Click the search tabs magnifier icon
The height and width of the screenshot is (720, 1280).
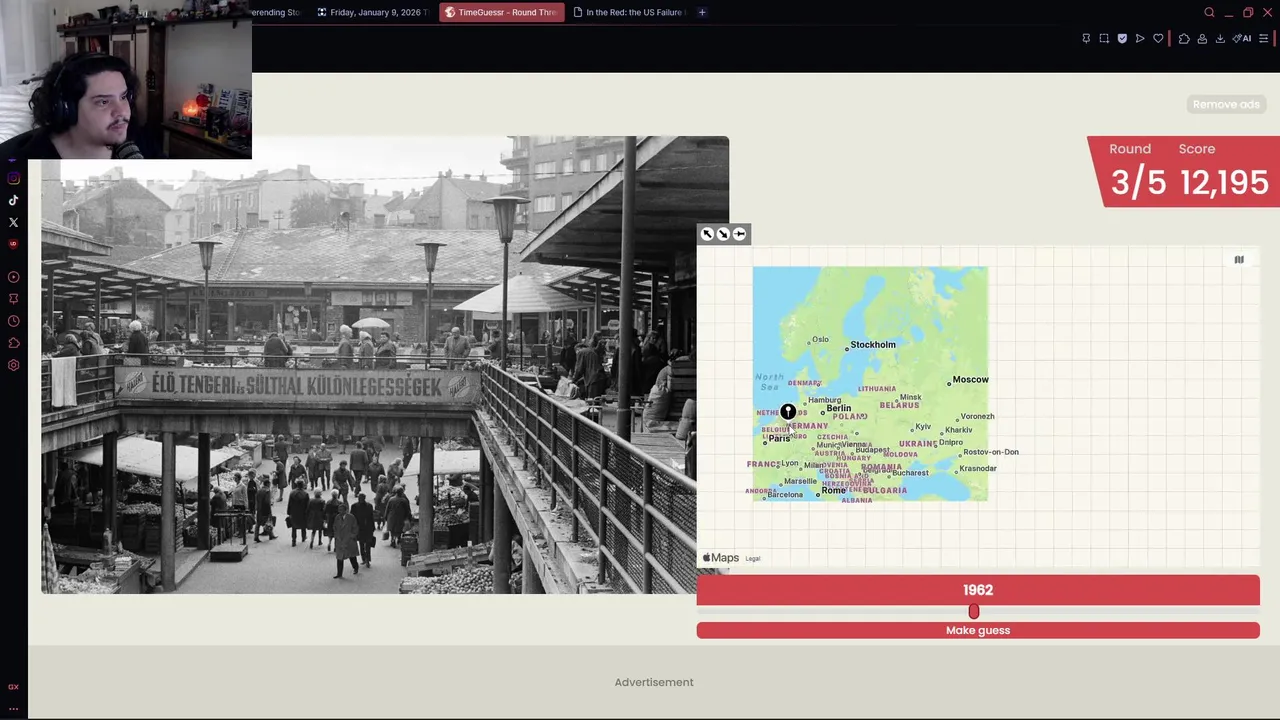click(x=1209, y=12)
